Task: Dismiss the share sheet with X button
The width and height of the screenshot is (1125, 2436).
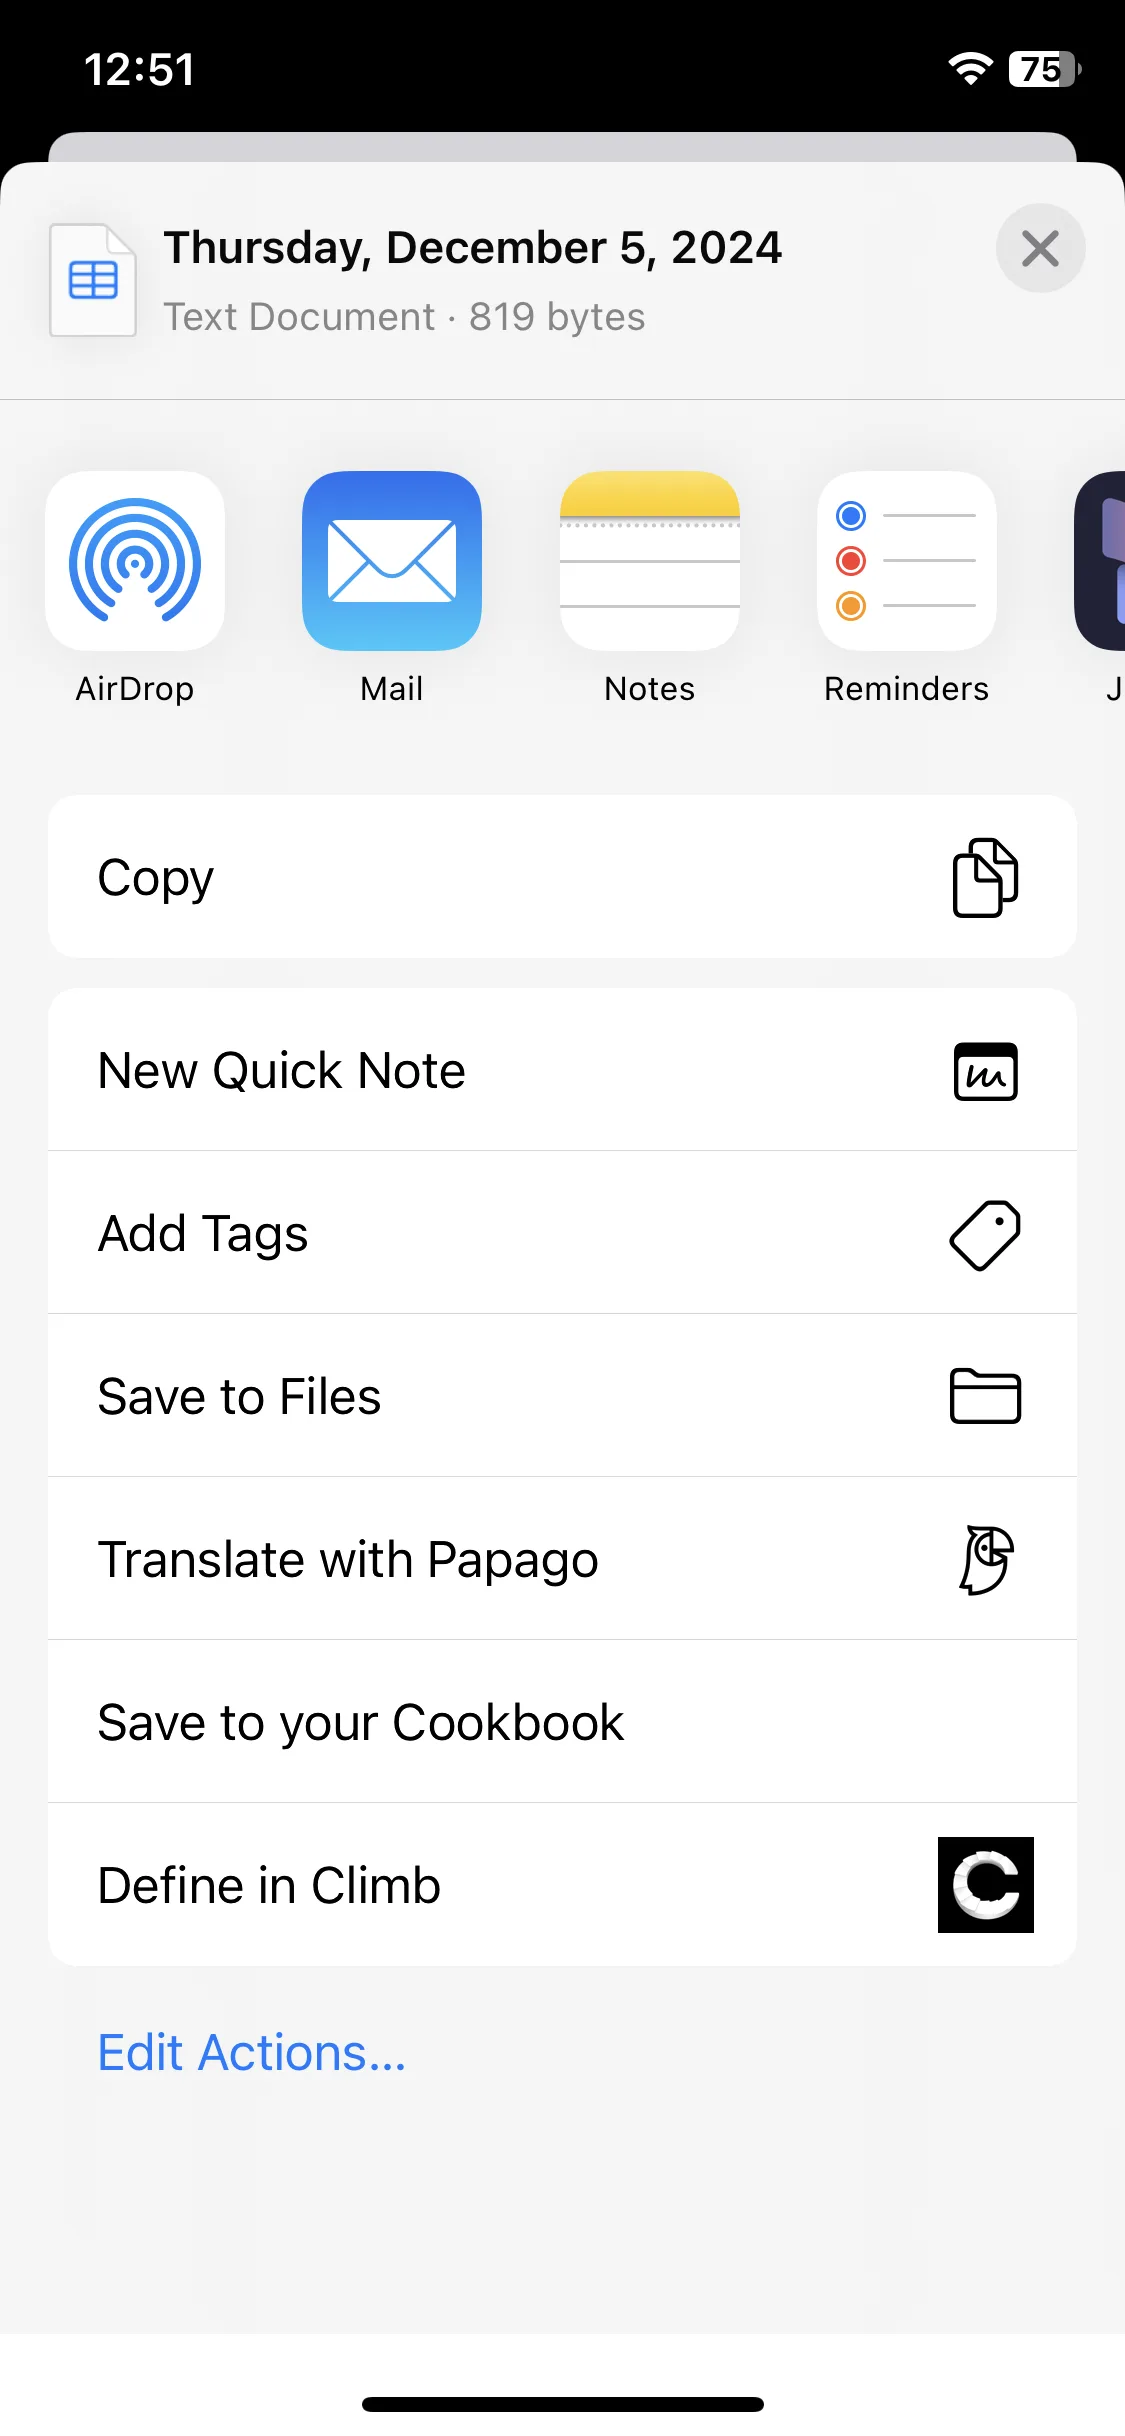Action: pos(1041,248)
